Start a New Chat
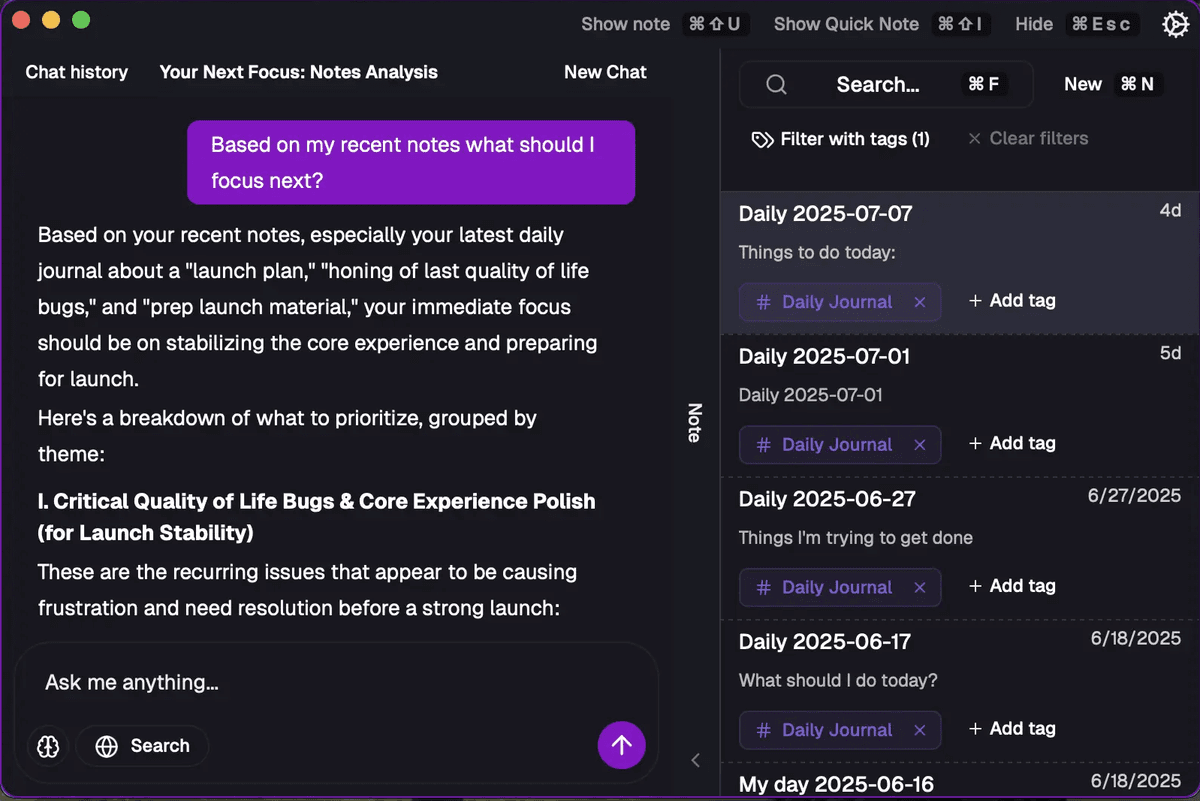1200x801 pixels. pyautogui.click(x=605, y=72)
